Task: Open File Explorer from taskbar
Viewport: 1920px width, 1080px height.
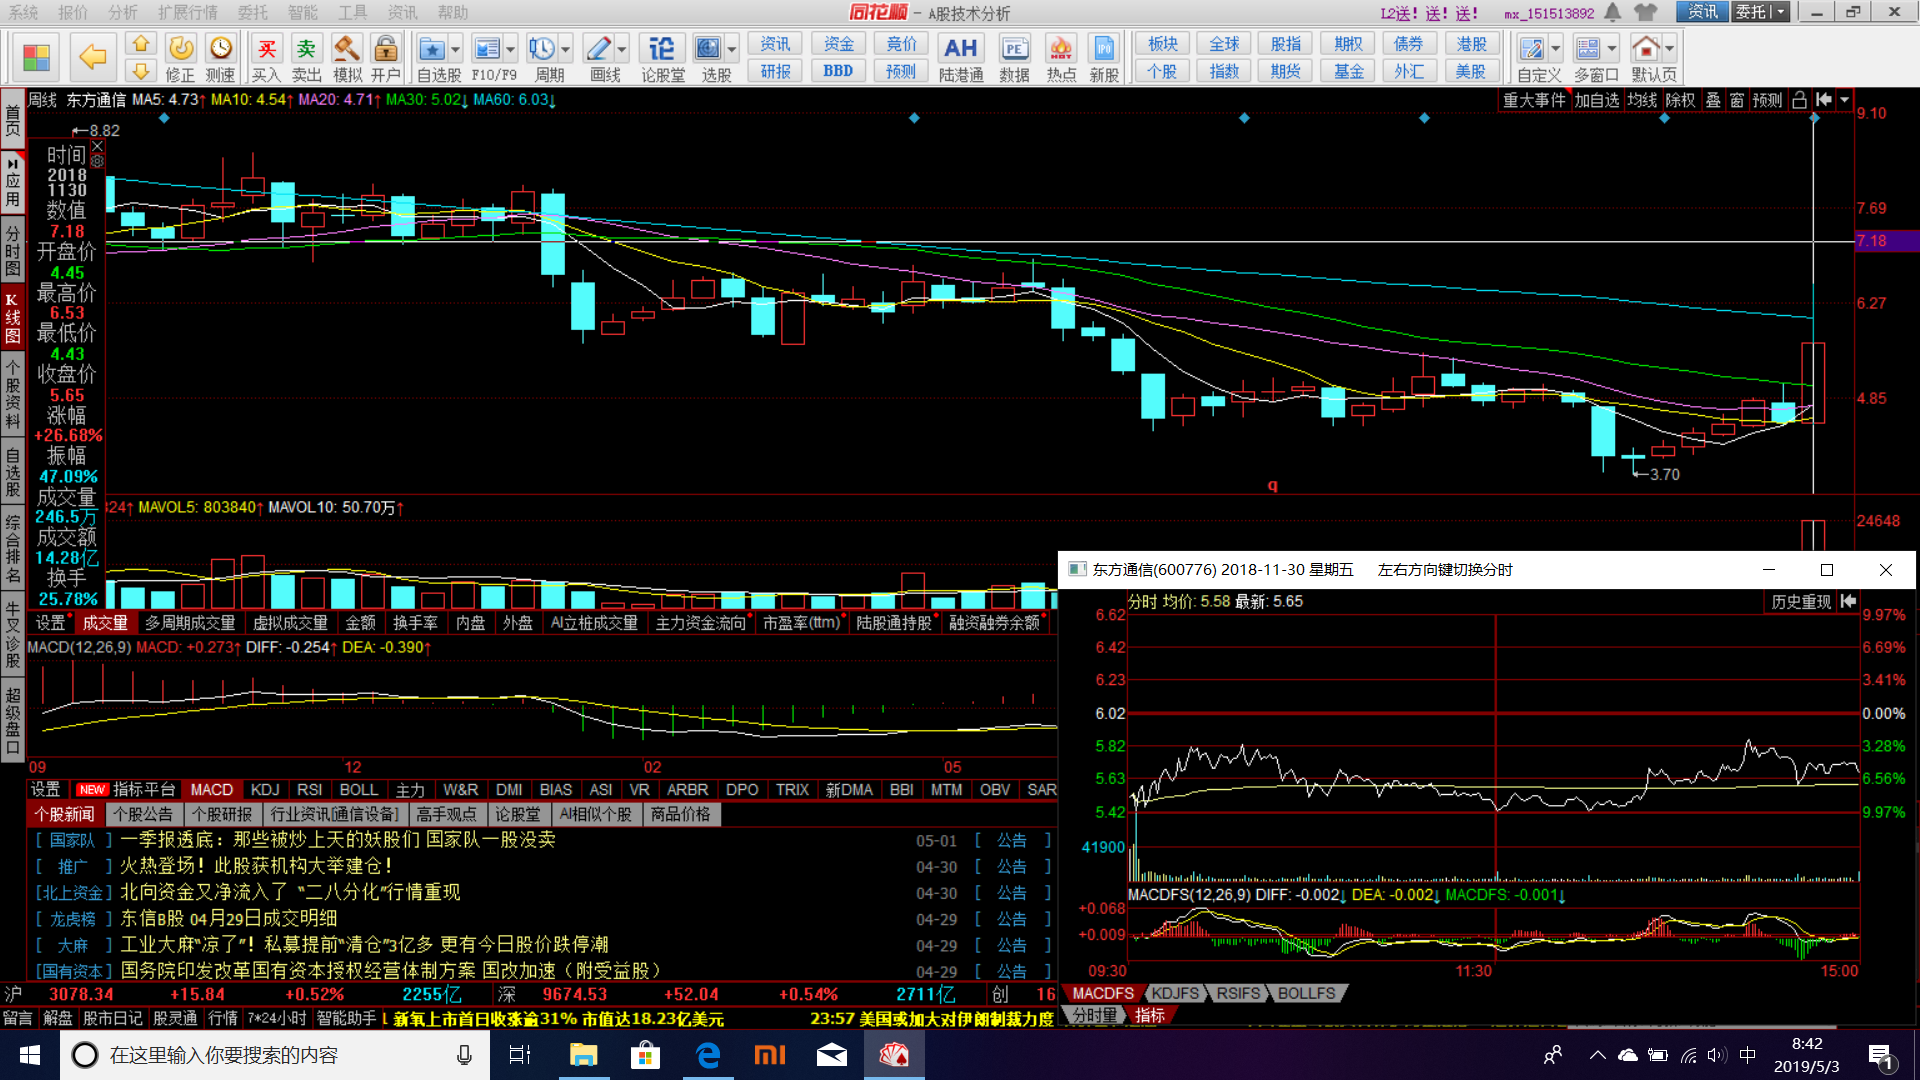Action: [583, 1055]
